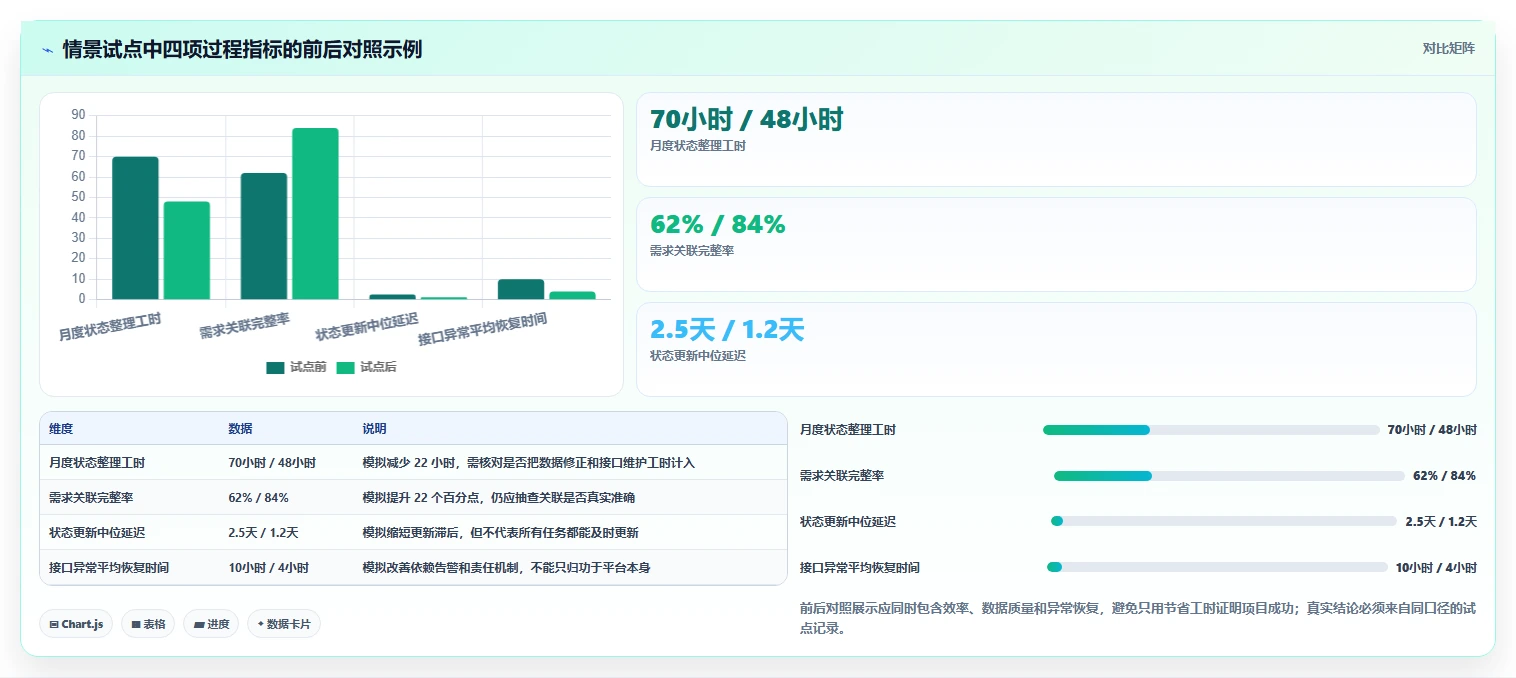Screen dimensions: 1516x678
Task: Select the 试点前 bar for 需求关联完整率
Action: [264, 236]
